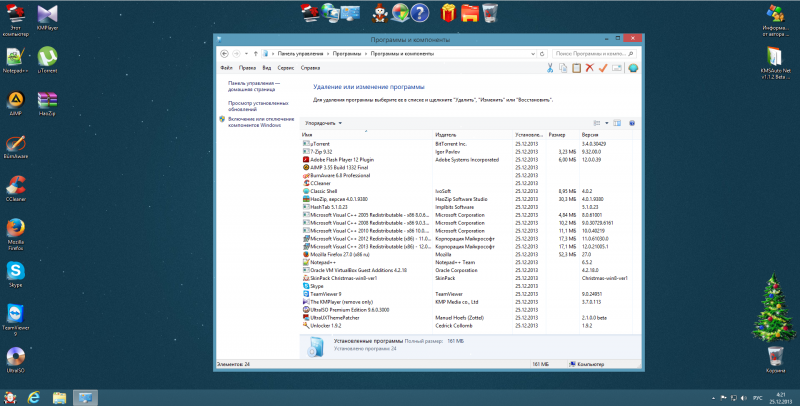
Task: Click the Santa Start button on taskbar
Action: 10,397
